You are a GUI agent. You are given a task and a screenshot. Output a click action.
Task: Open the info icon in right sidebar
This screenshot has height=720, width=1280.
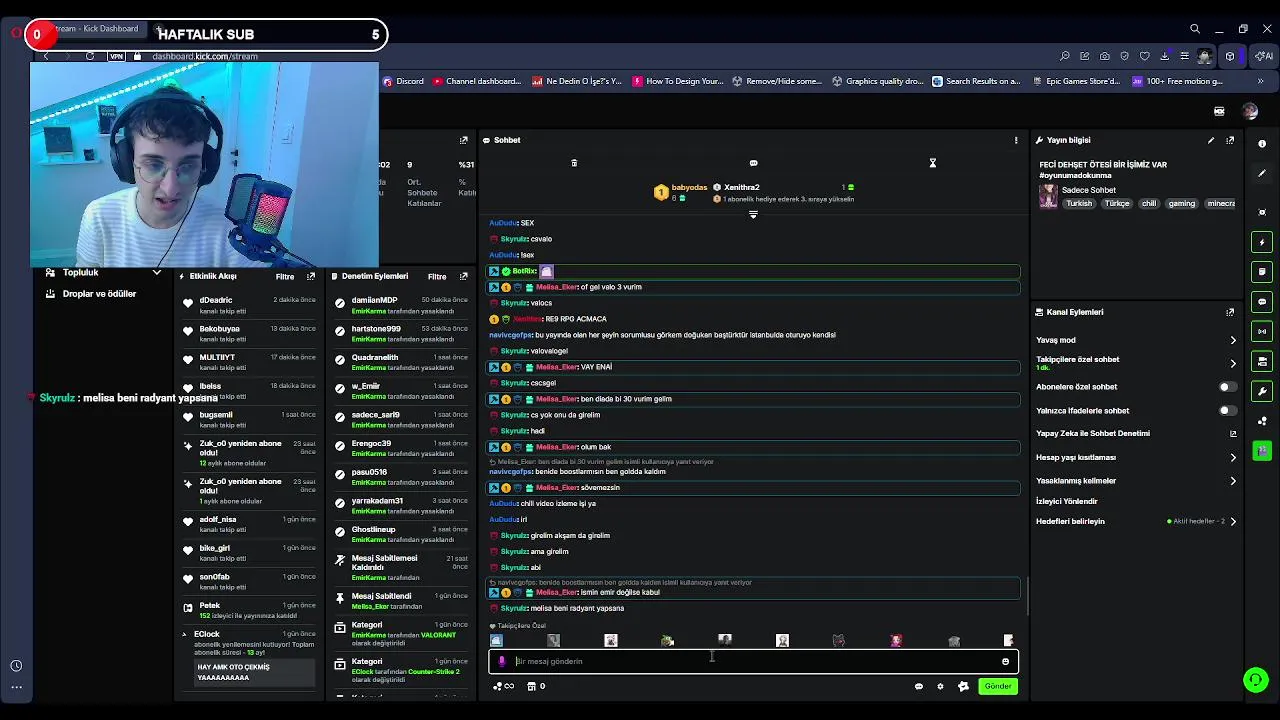click(x=1262, y=144)
